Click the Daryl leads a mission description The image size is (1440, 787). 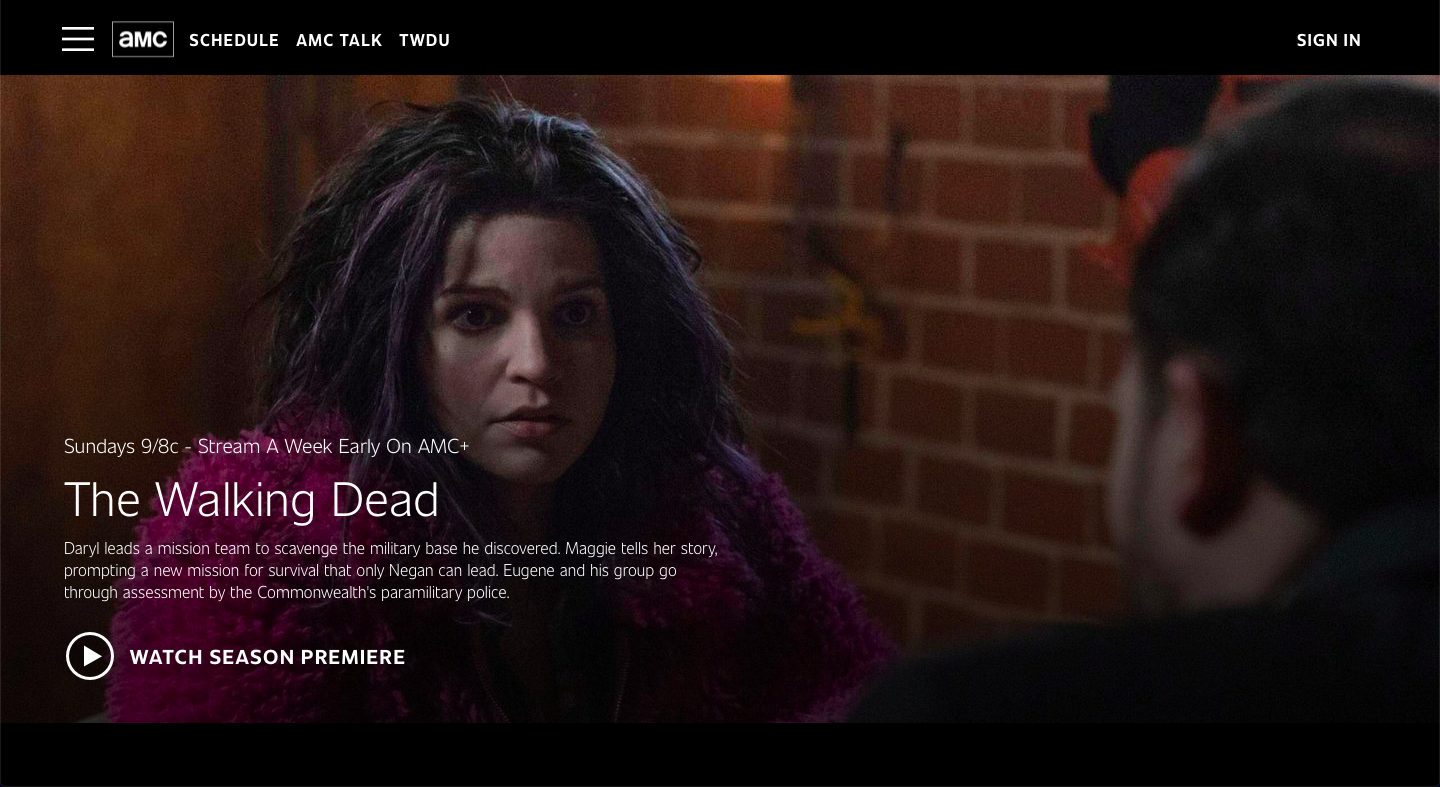(x=391, y=570)
